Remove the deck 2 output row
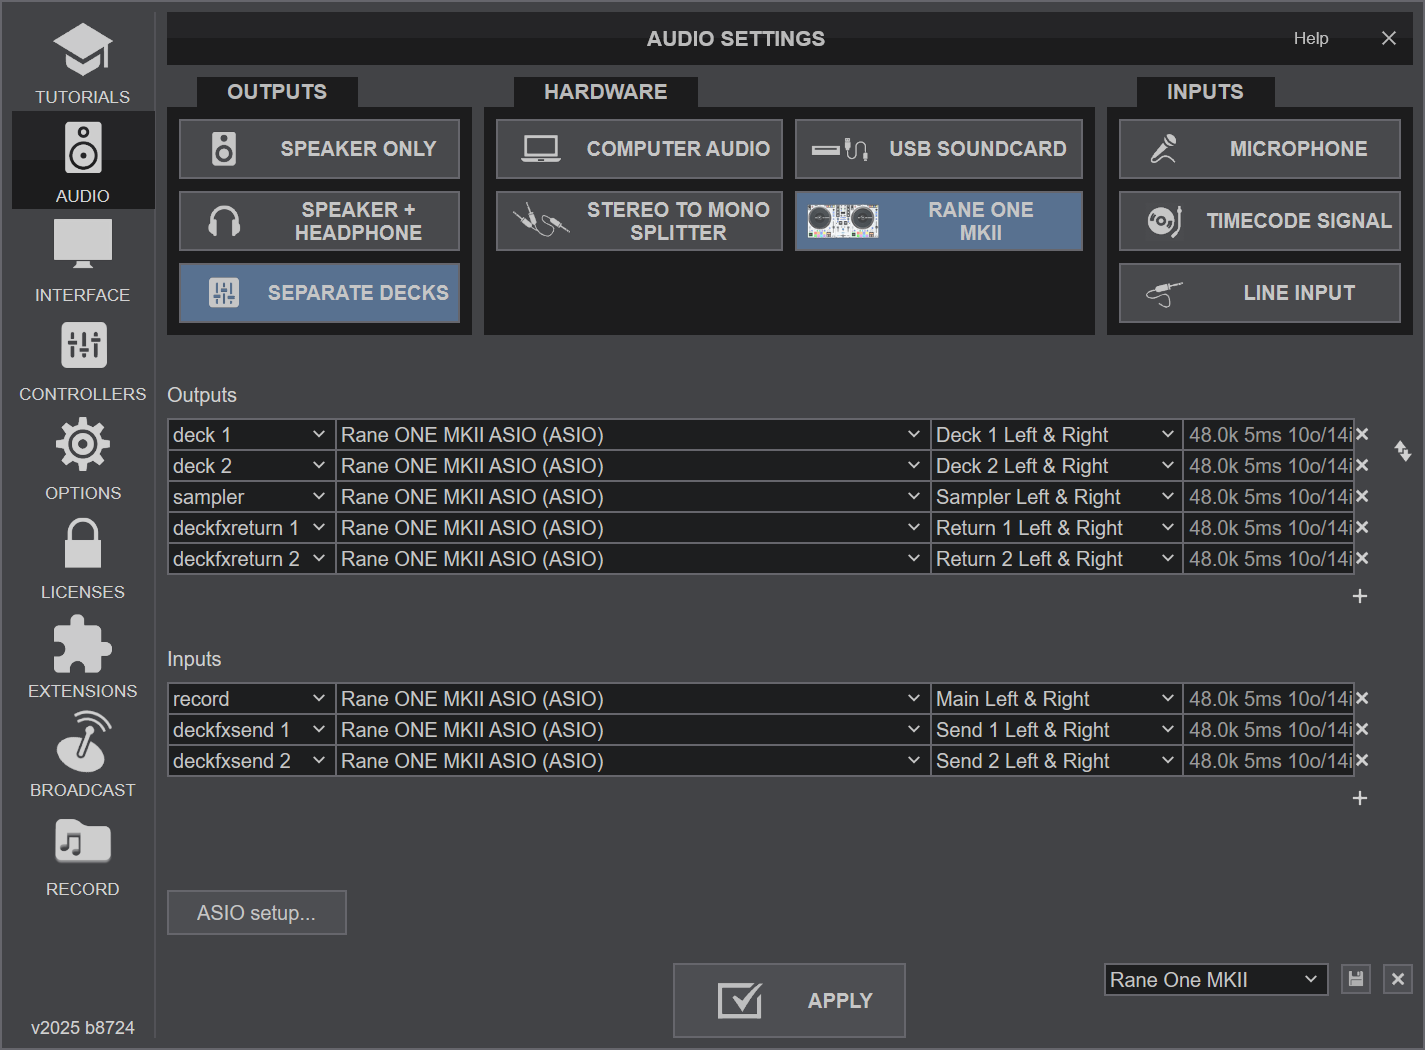Screen dimensions: 1425x1050 (1362, 466)
